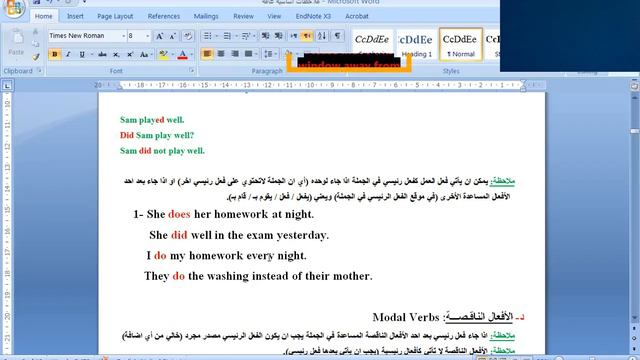Screen dimensions: 640x360
Task: Toggle Underline formatting
Action: click(82, 54)
